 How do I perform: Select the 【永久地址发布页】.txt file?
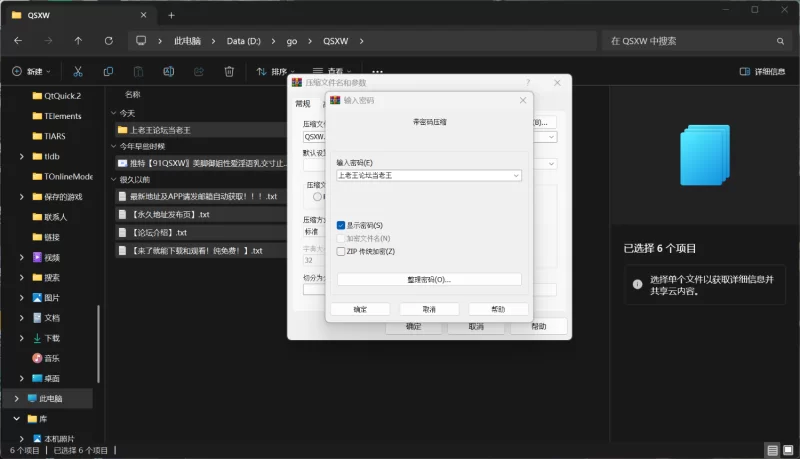(x=201, y=215)
